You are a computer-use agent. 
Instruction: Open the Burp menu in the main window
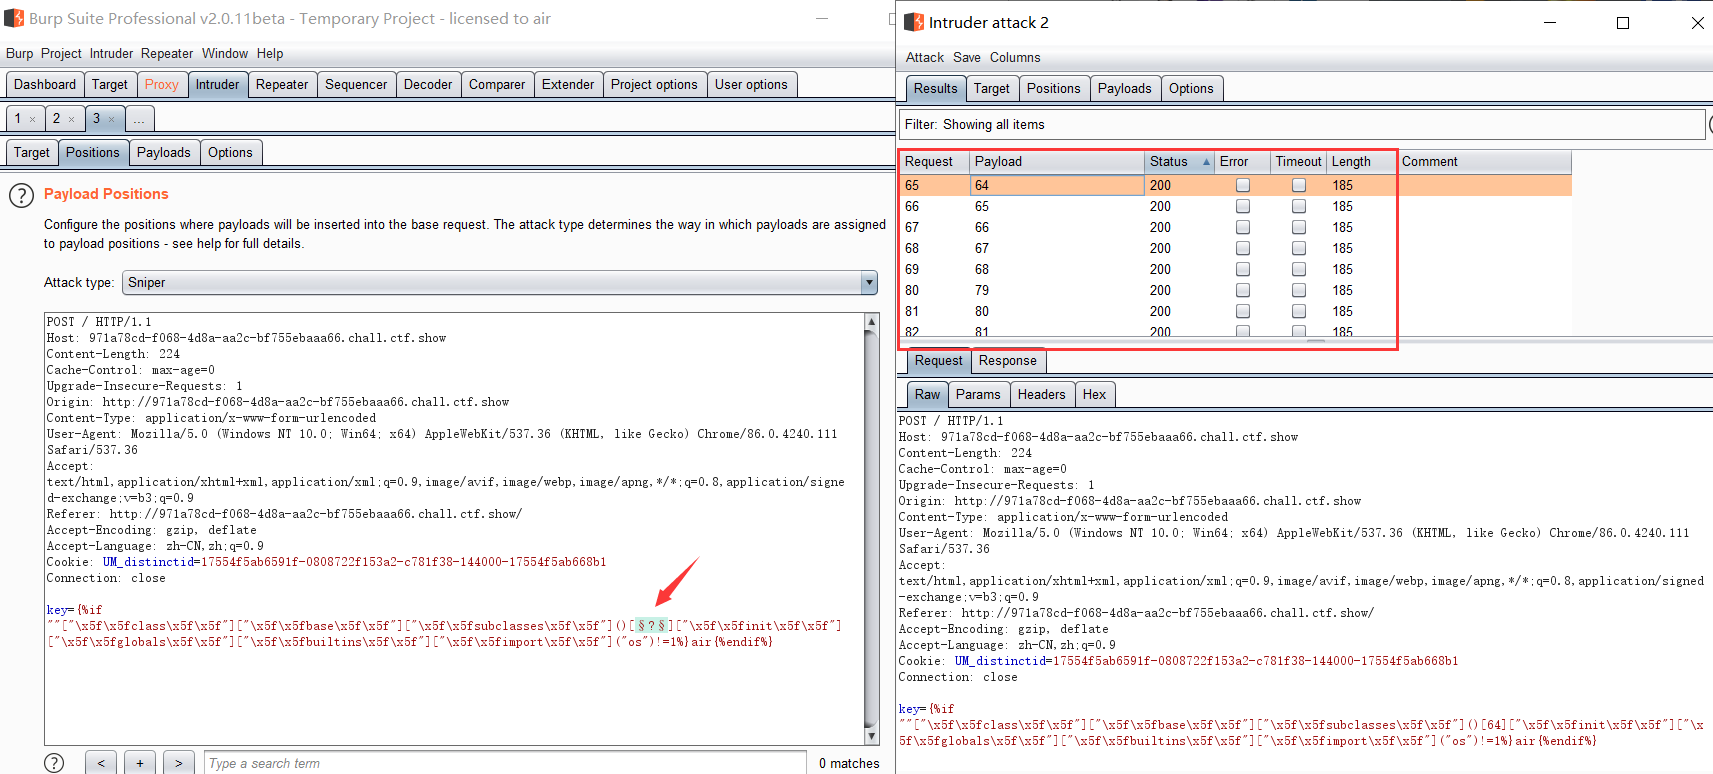tap(19, 54)
